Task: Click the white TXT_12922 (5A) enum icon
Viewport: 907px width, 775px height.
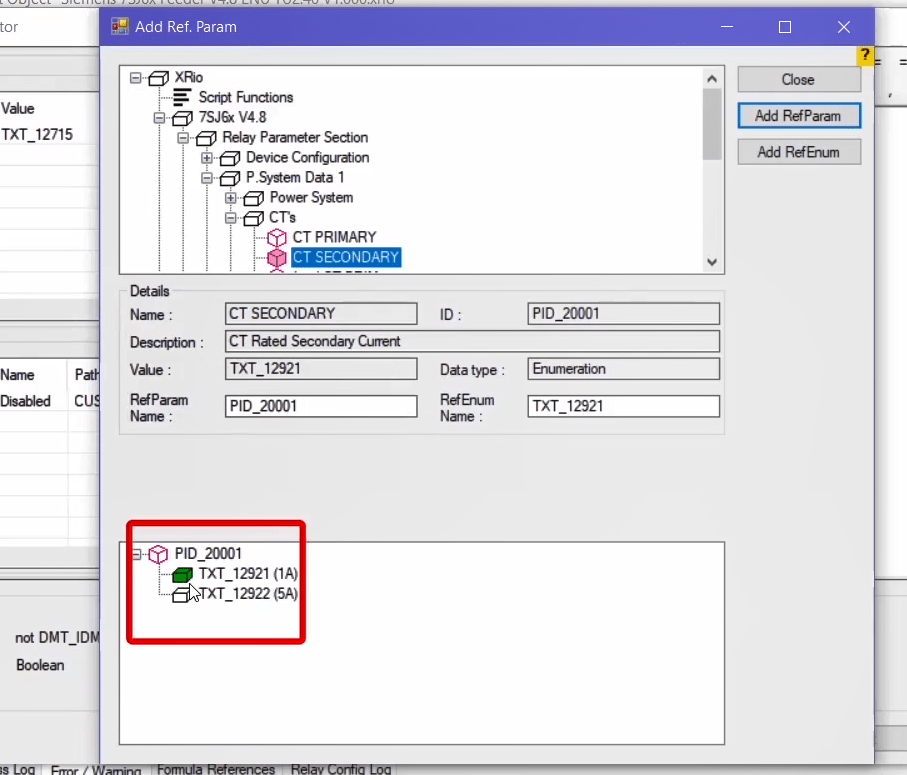Action: pos(181,594)
